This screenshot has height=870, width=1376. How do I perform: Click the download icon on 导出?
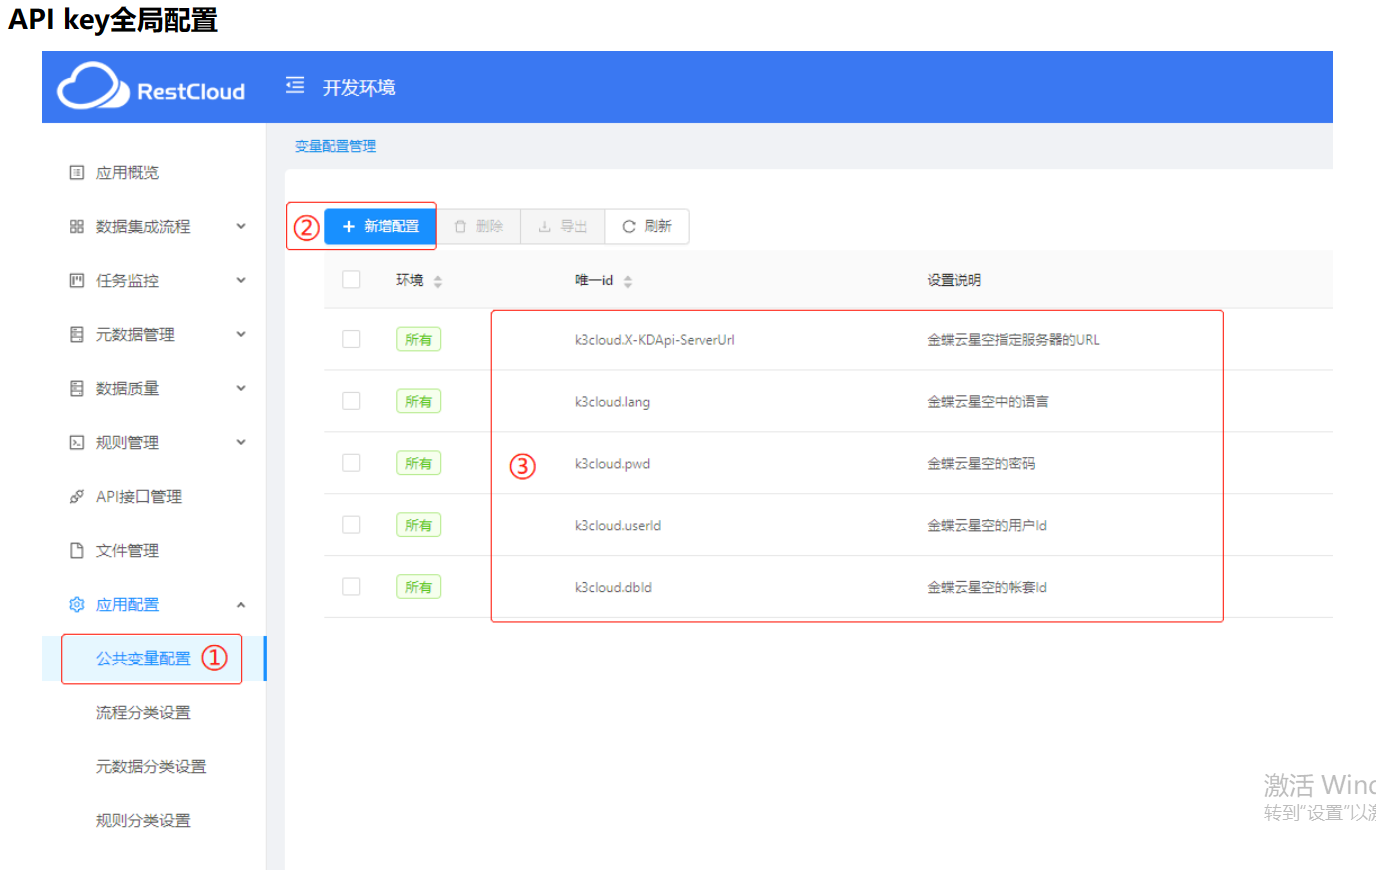click(x=545, y=227)
